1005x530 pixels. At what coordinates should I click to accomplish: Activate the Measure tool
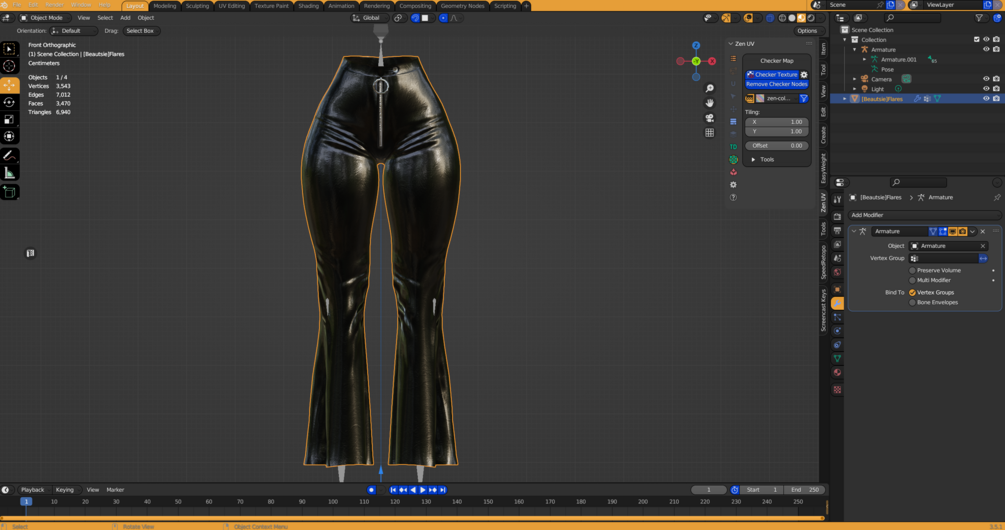10,173
